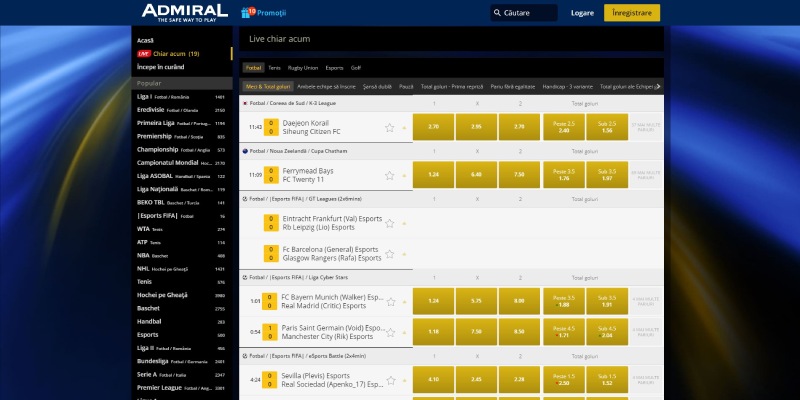800x400 pixels.
Task: Toggle the star for Fc Barcelona (General) Esports
Action: 390,254
